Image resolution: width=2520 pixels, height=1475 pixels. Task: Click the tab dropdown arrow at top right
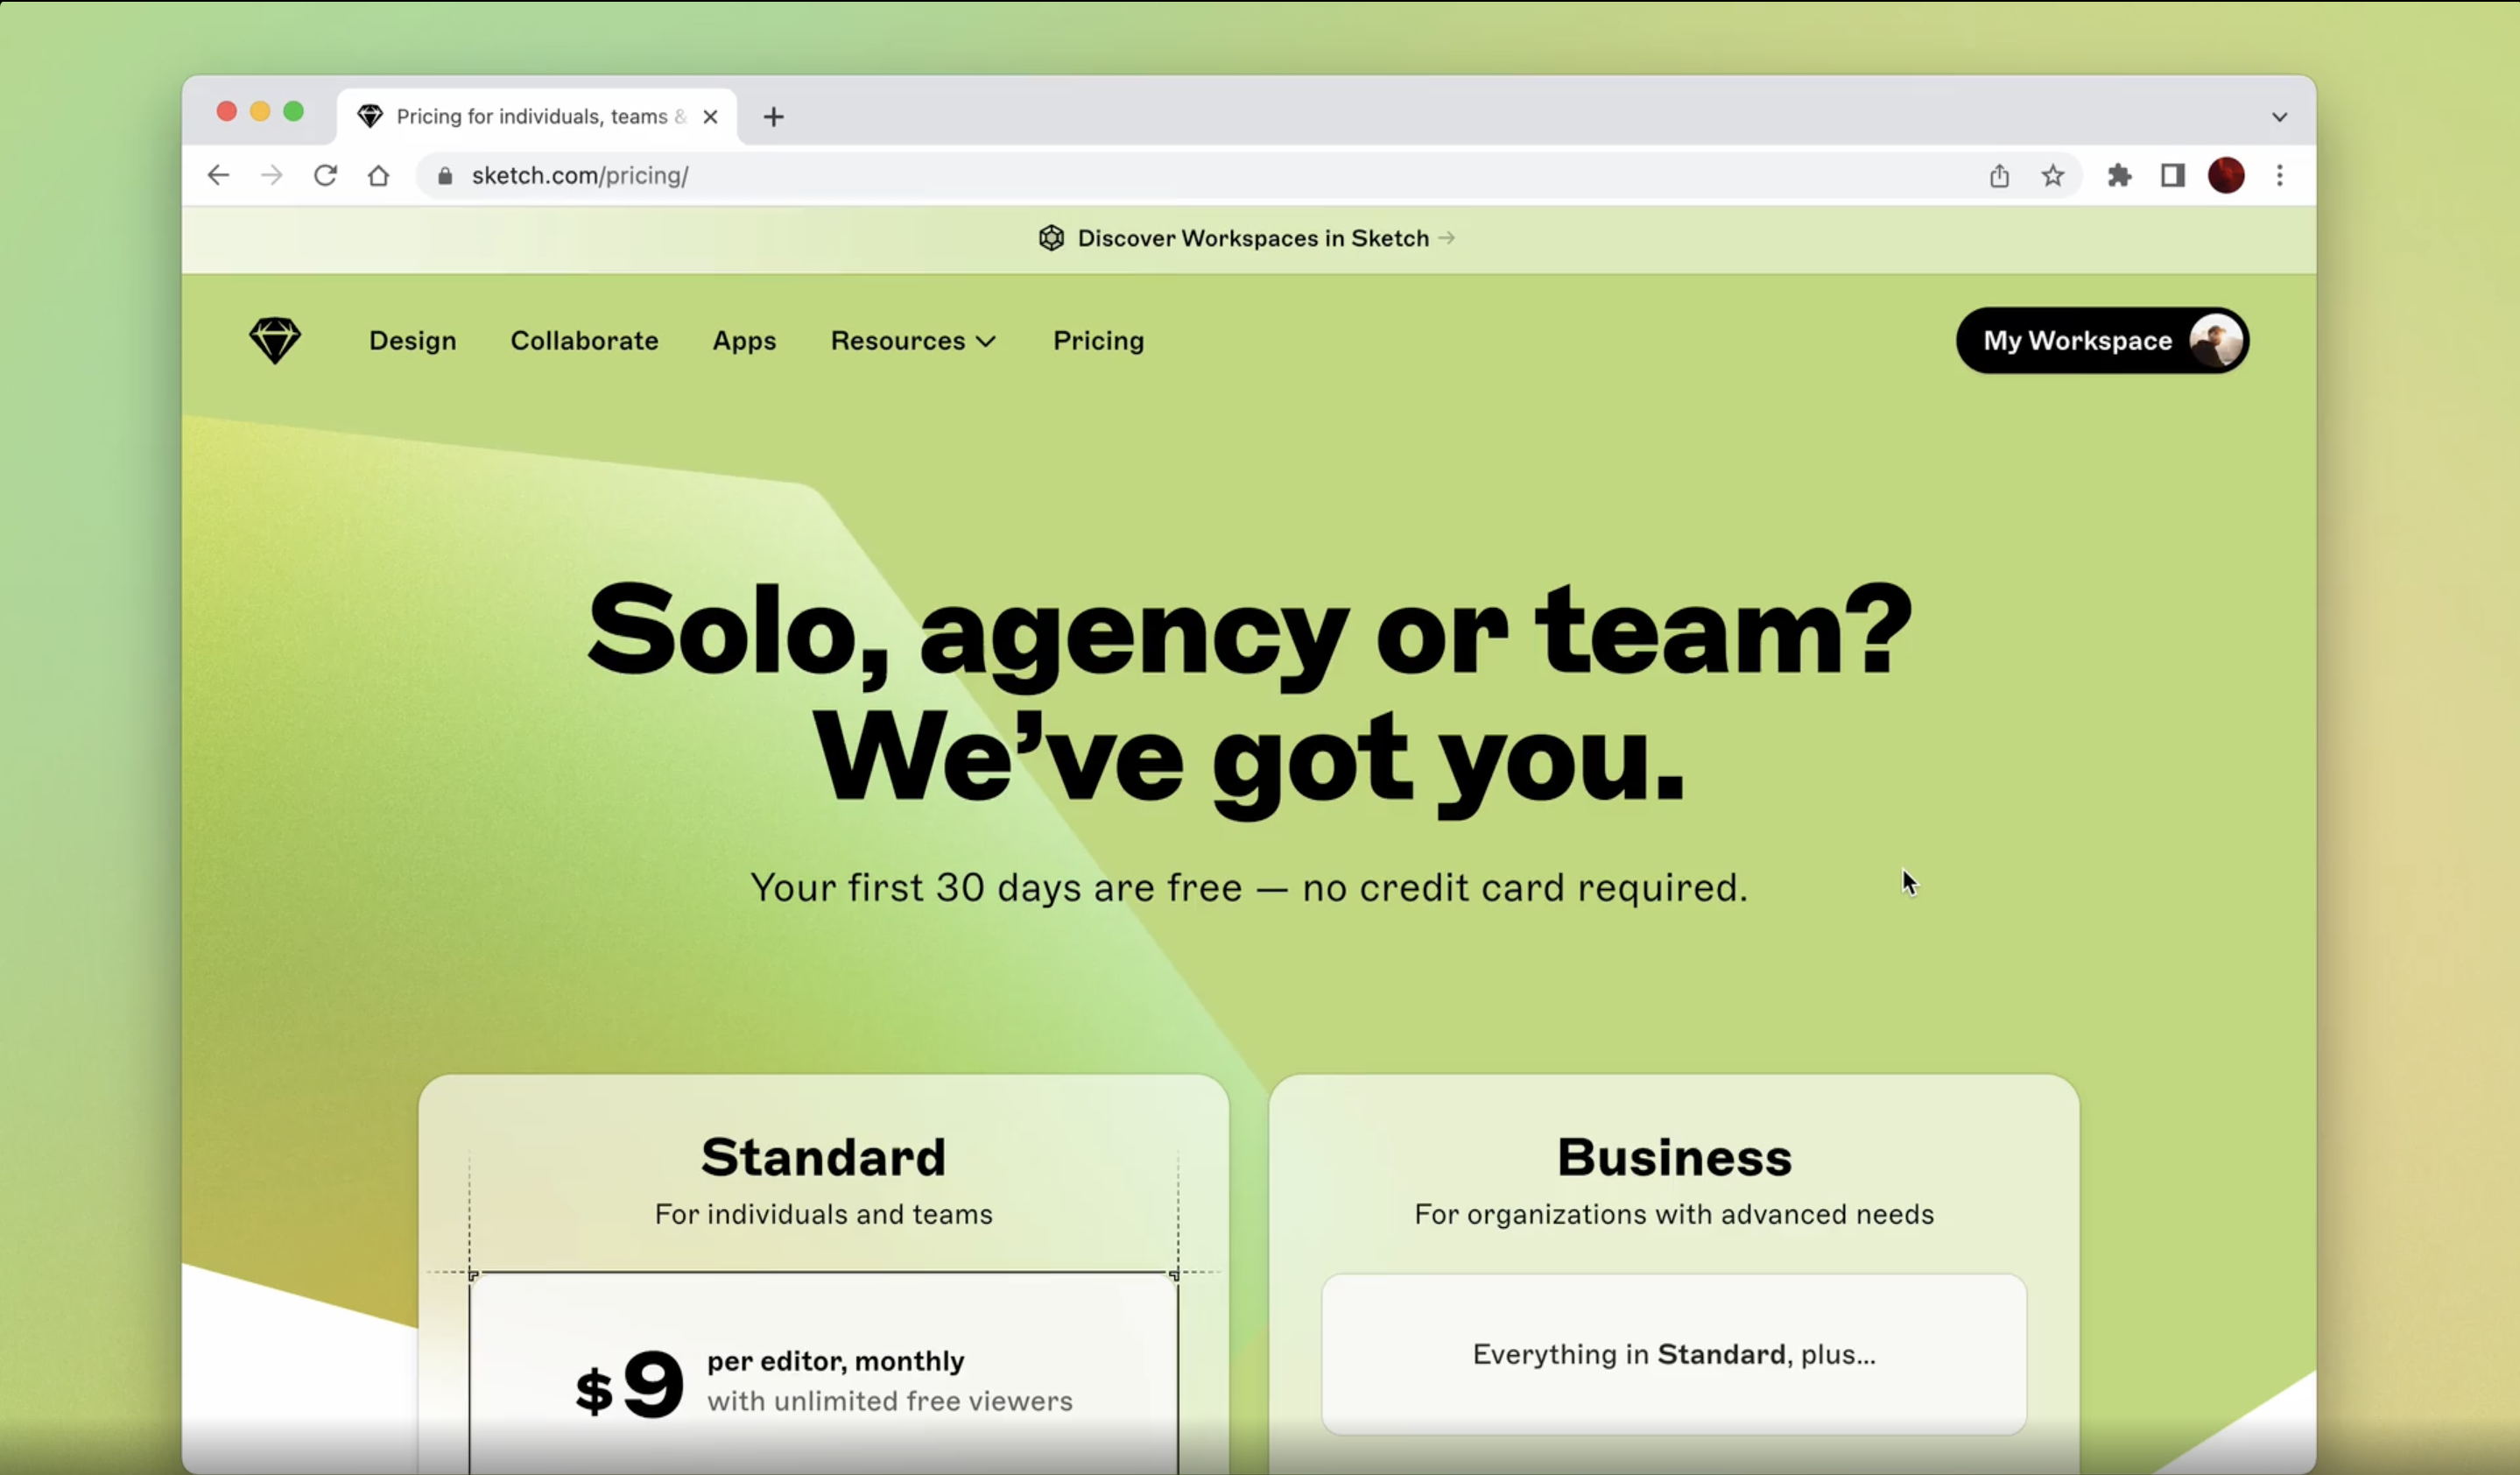point(2279,116)
